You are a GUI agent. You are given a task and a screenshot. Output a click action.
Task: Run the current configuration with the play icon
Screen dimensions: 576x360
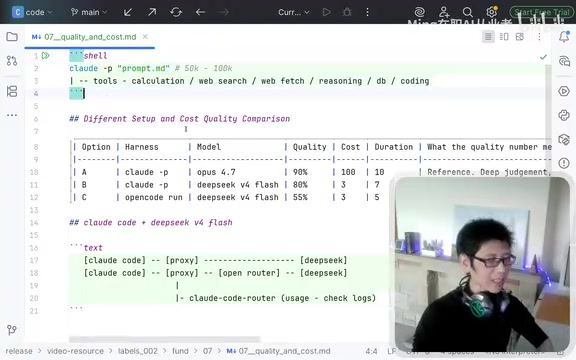coord(326,12)
